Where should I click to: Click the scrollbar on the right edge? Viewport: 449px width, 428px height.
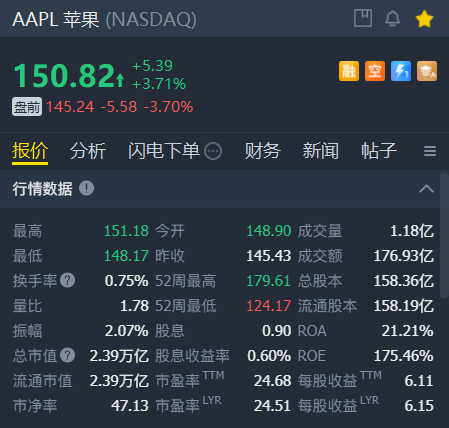(x=444, y=235)
